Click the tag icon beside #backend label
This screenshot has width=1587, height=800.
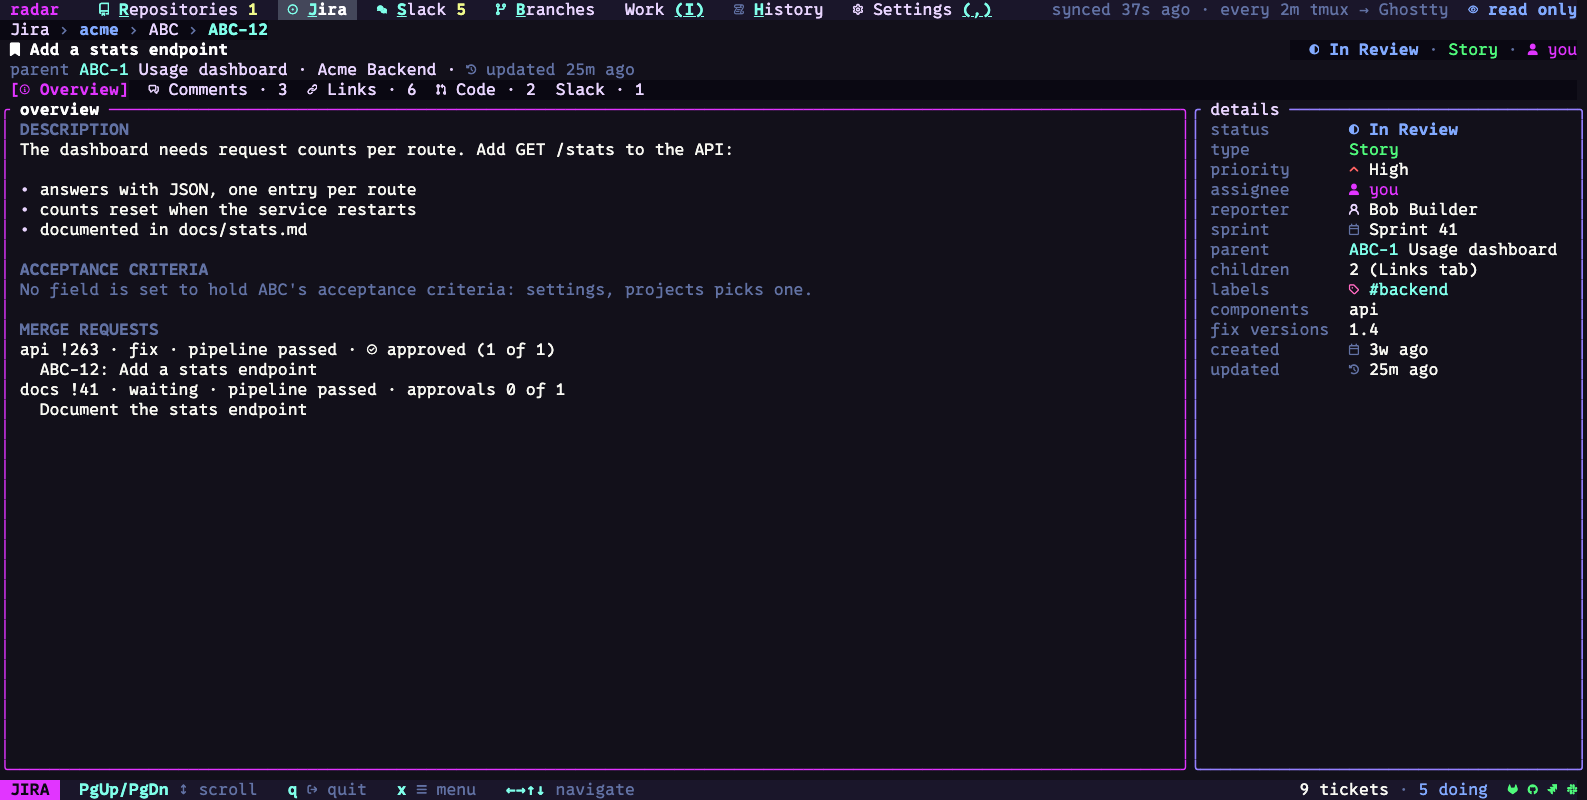click(1354, 289)
